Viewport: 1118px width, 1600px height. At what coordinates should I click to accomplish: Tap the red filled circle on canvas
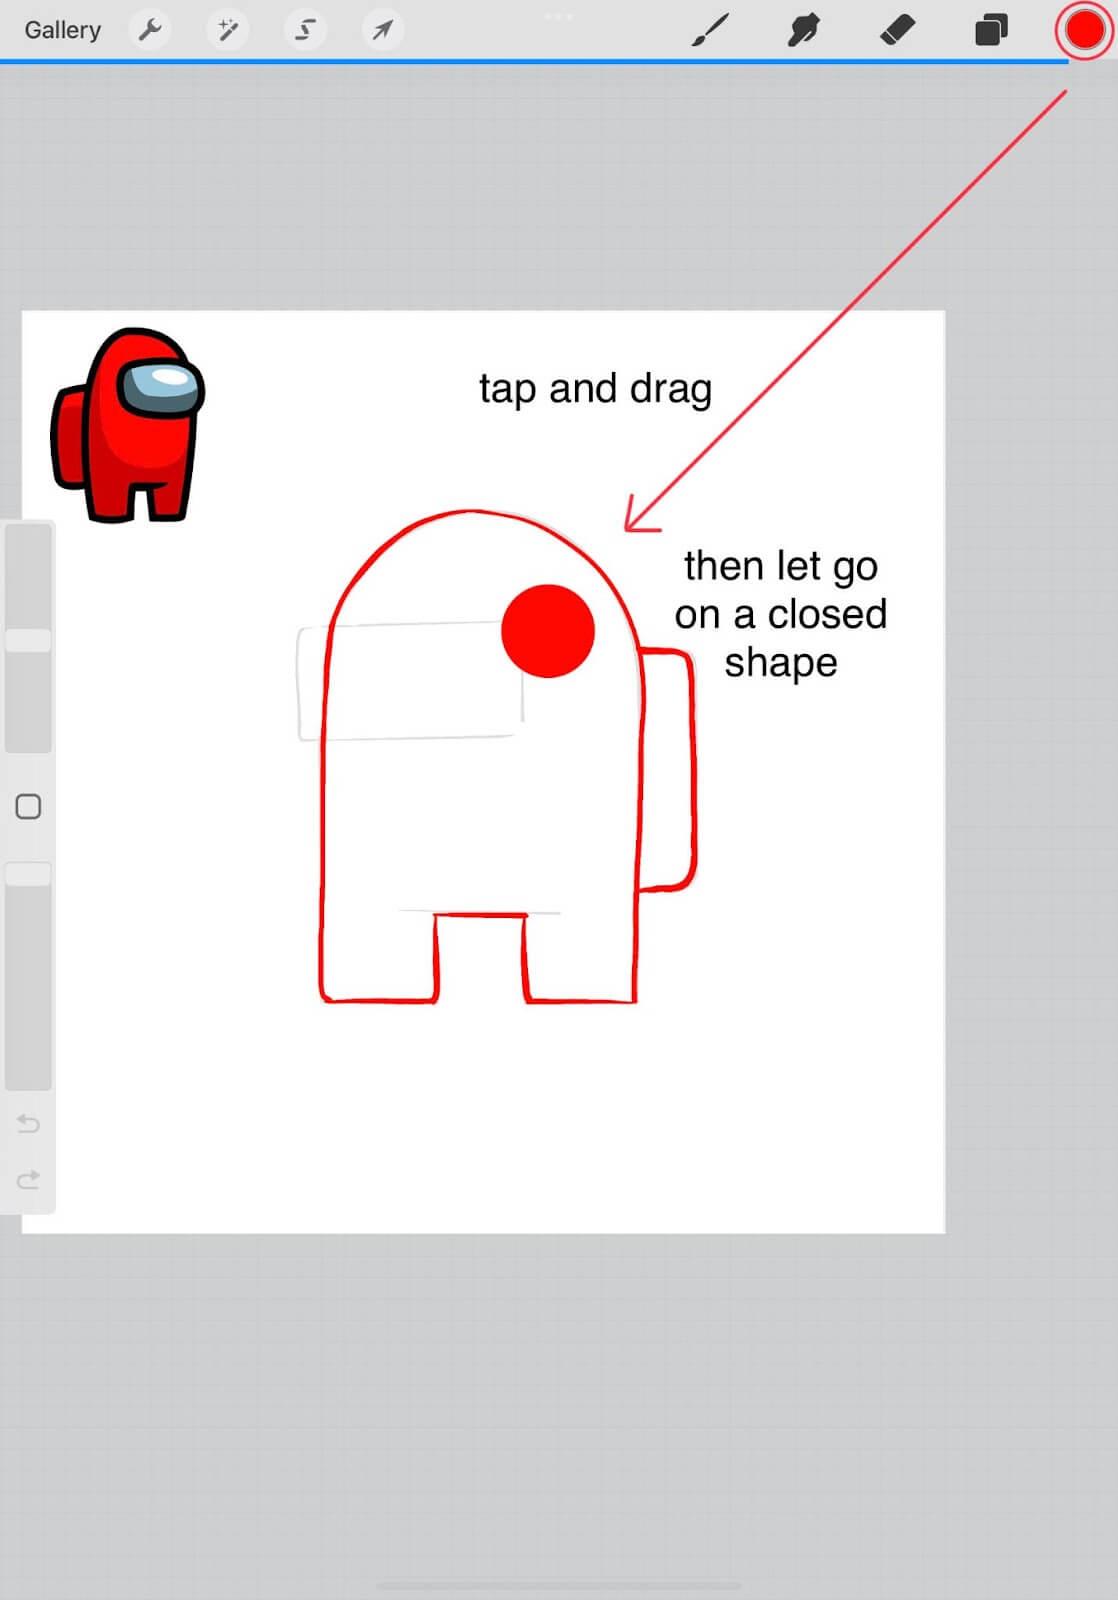[x=548, y=631]
